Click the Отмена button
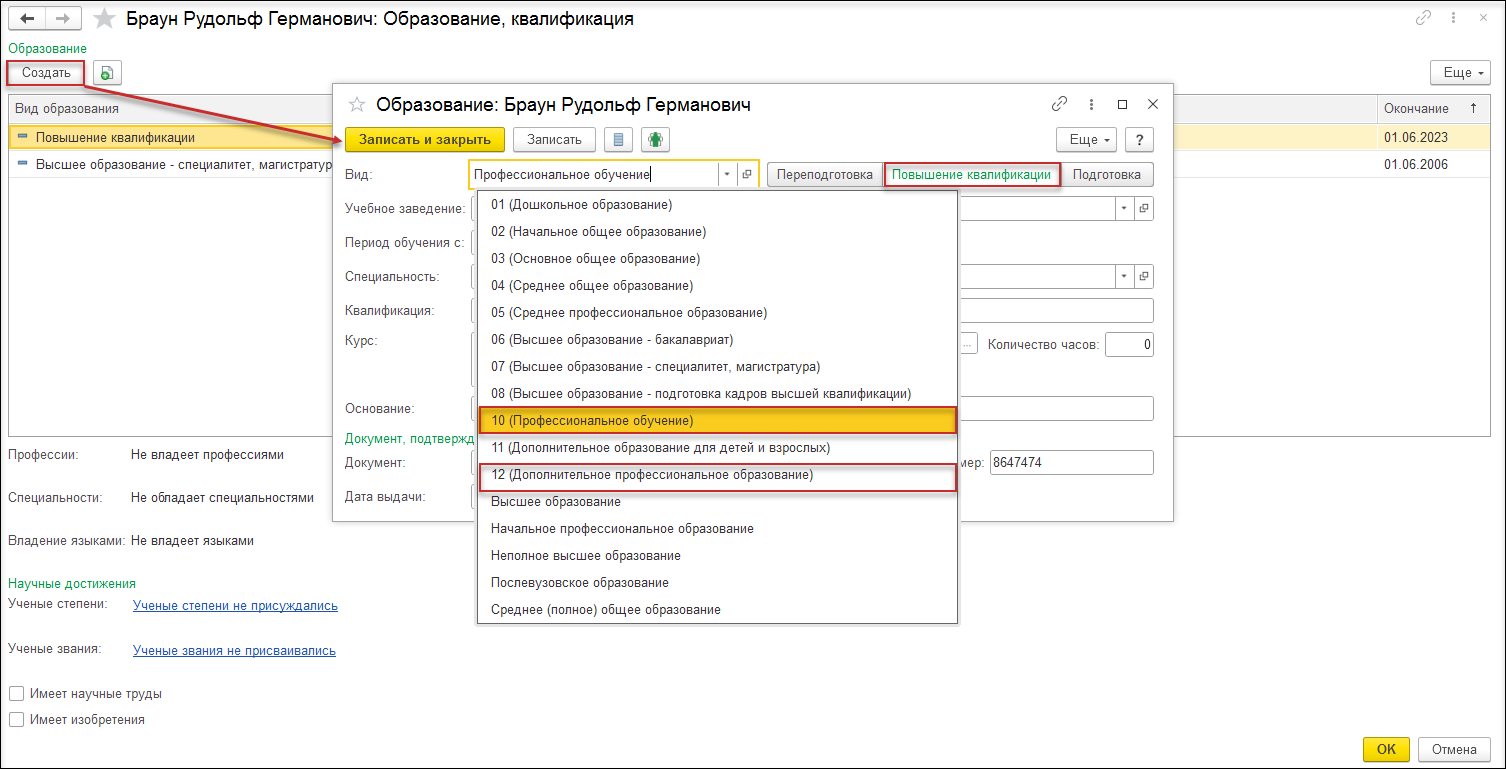The image size is (1506, 769). coord(1454,749)
